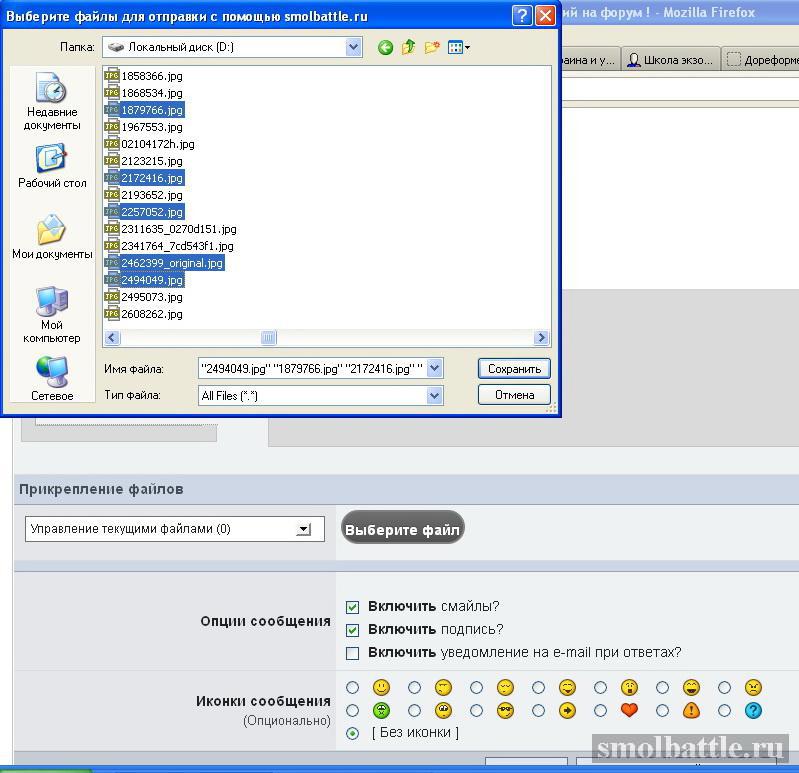
Task: Click the dialog help question mark icon
Action: click(x=522, y=16)
